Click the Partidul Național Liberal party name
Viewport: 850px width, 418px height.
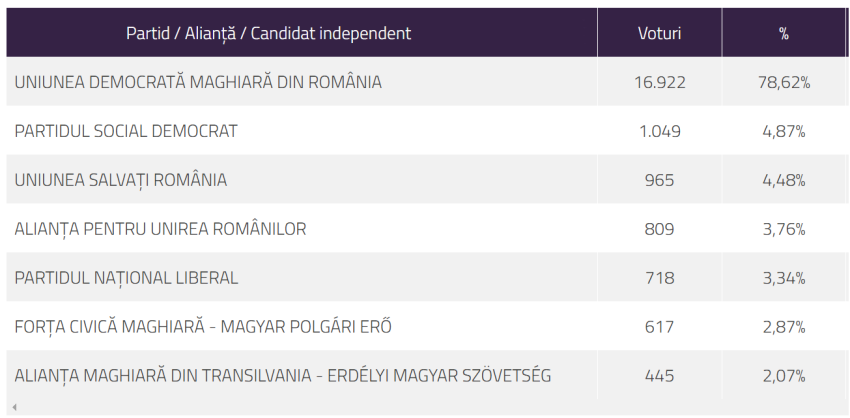tap(127, 278)
